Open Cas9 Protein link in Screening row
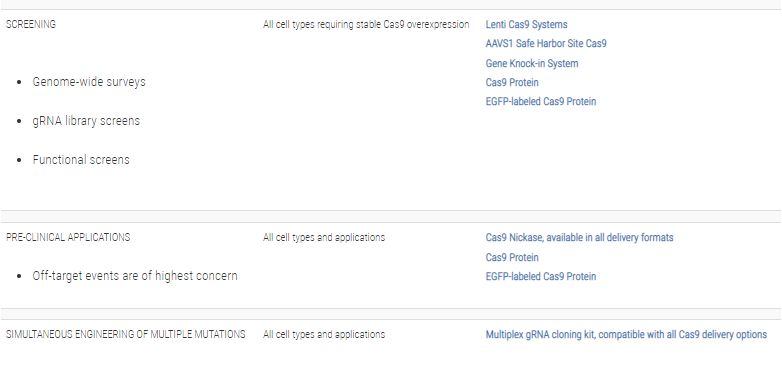 512,82
